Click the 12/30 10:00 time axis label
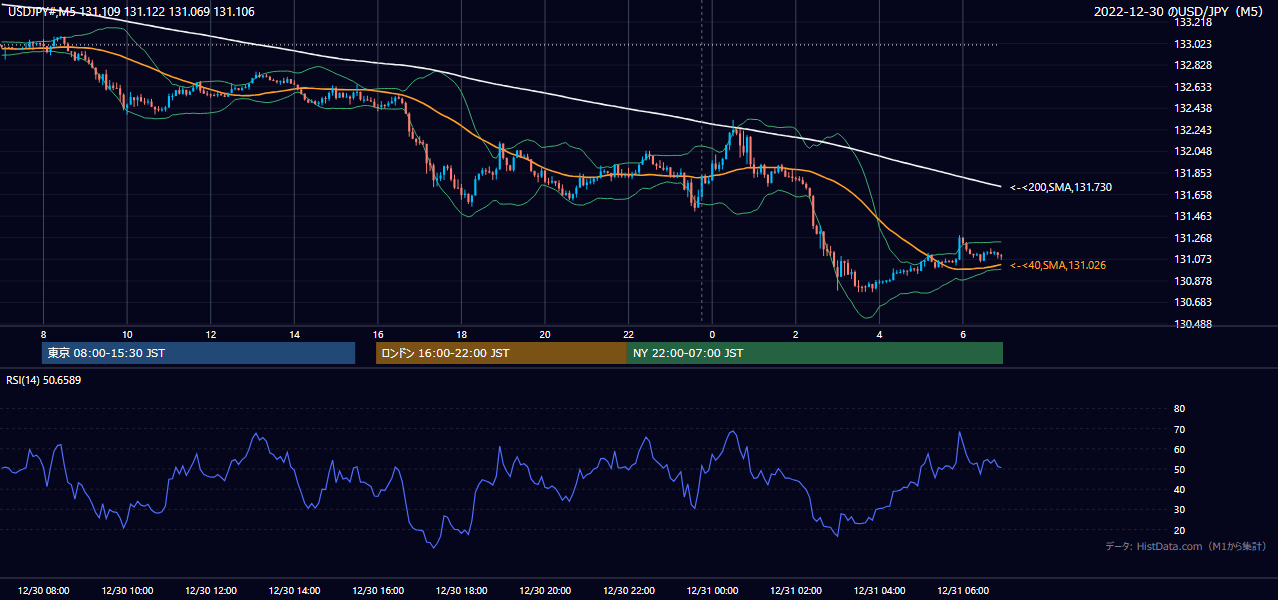 [x=127, y=591]
